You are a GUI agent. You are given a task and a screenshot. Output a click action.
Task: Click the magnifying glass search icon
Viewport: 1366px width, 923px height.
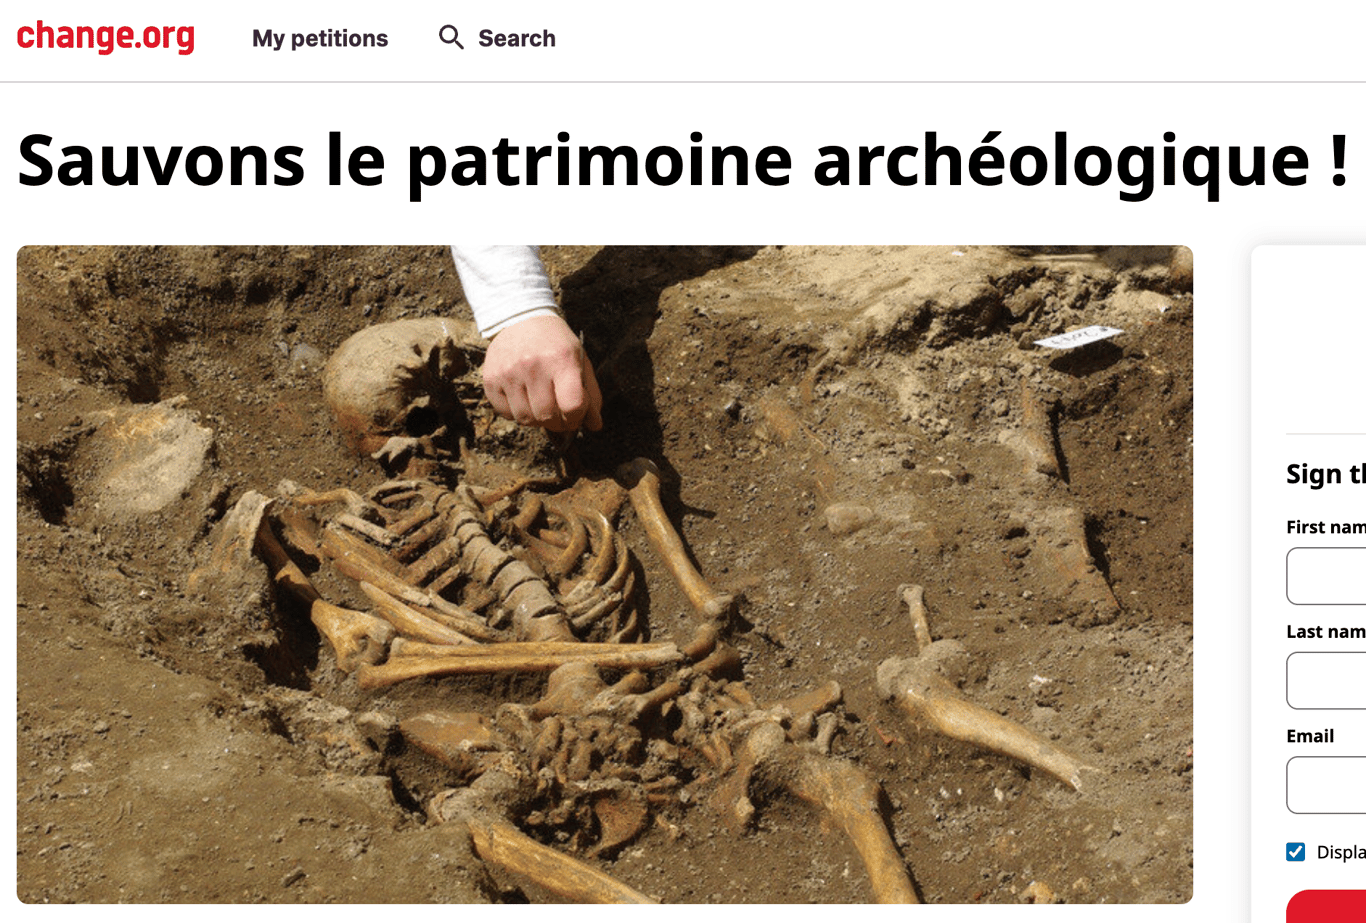click(451, 38)
